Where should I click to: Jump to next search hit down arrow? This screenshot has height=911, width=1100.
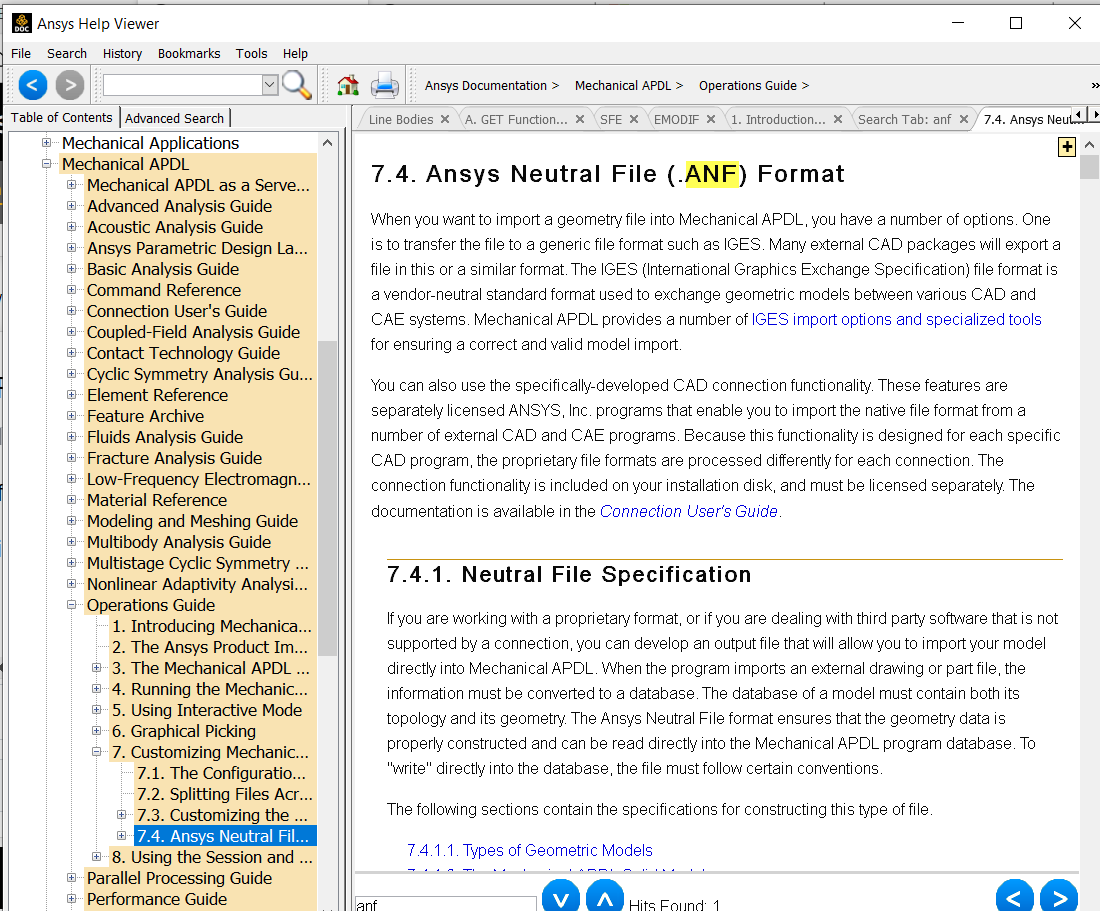[x=561, y=898]
